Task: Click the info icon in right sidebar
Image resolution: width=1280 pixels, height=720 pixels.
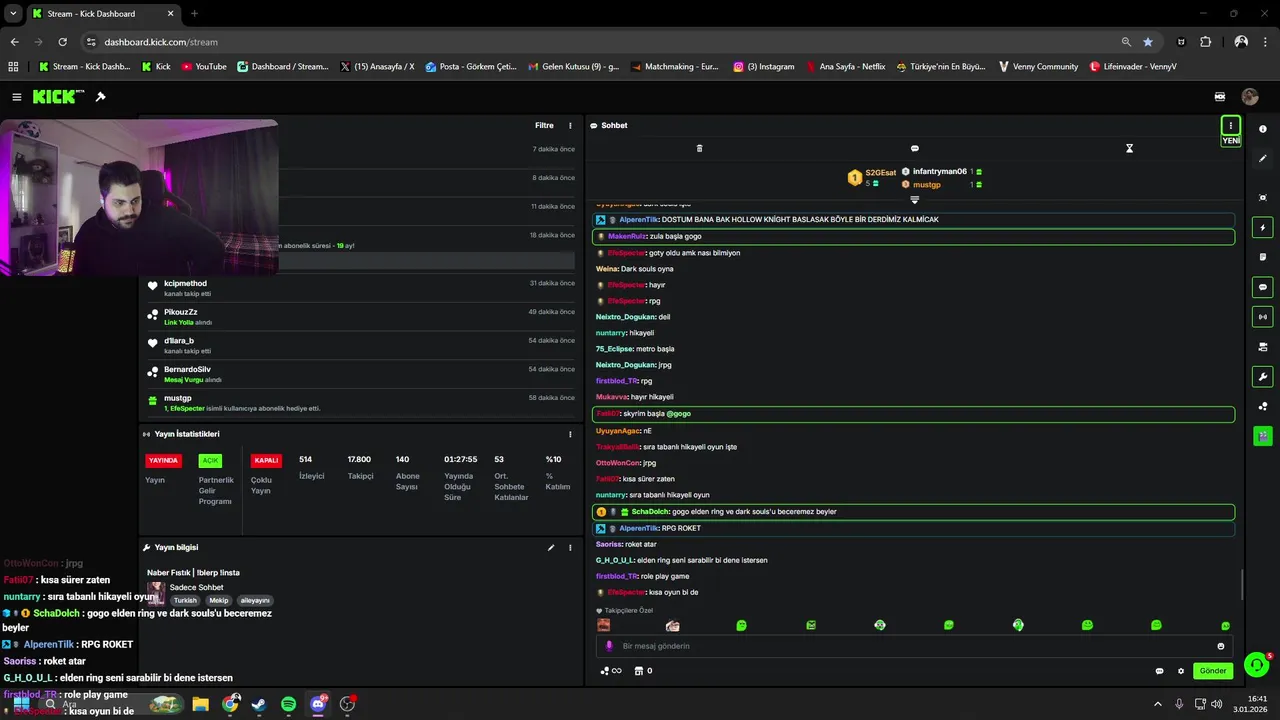Action: click(1263, 129)
